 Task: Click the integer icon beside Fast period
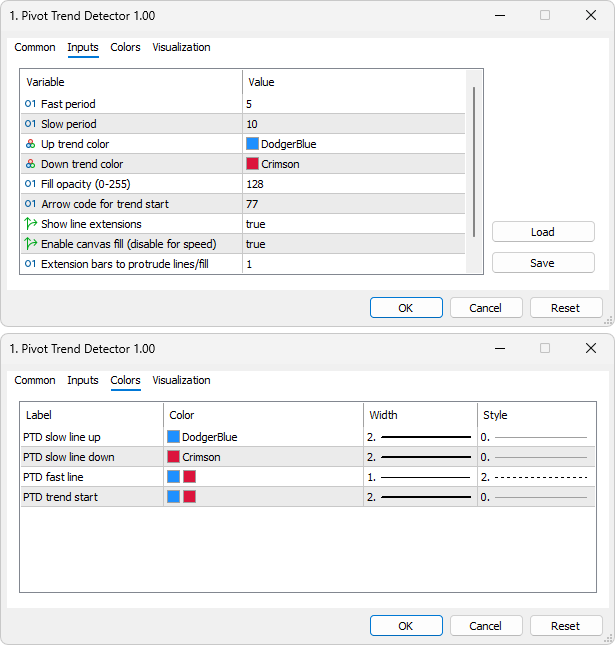click(x=30, y=104)
